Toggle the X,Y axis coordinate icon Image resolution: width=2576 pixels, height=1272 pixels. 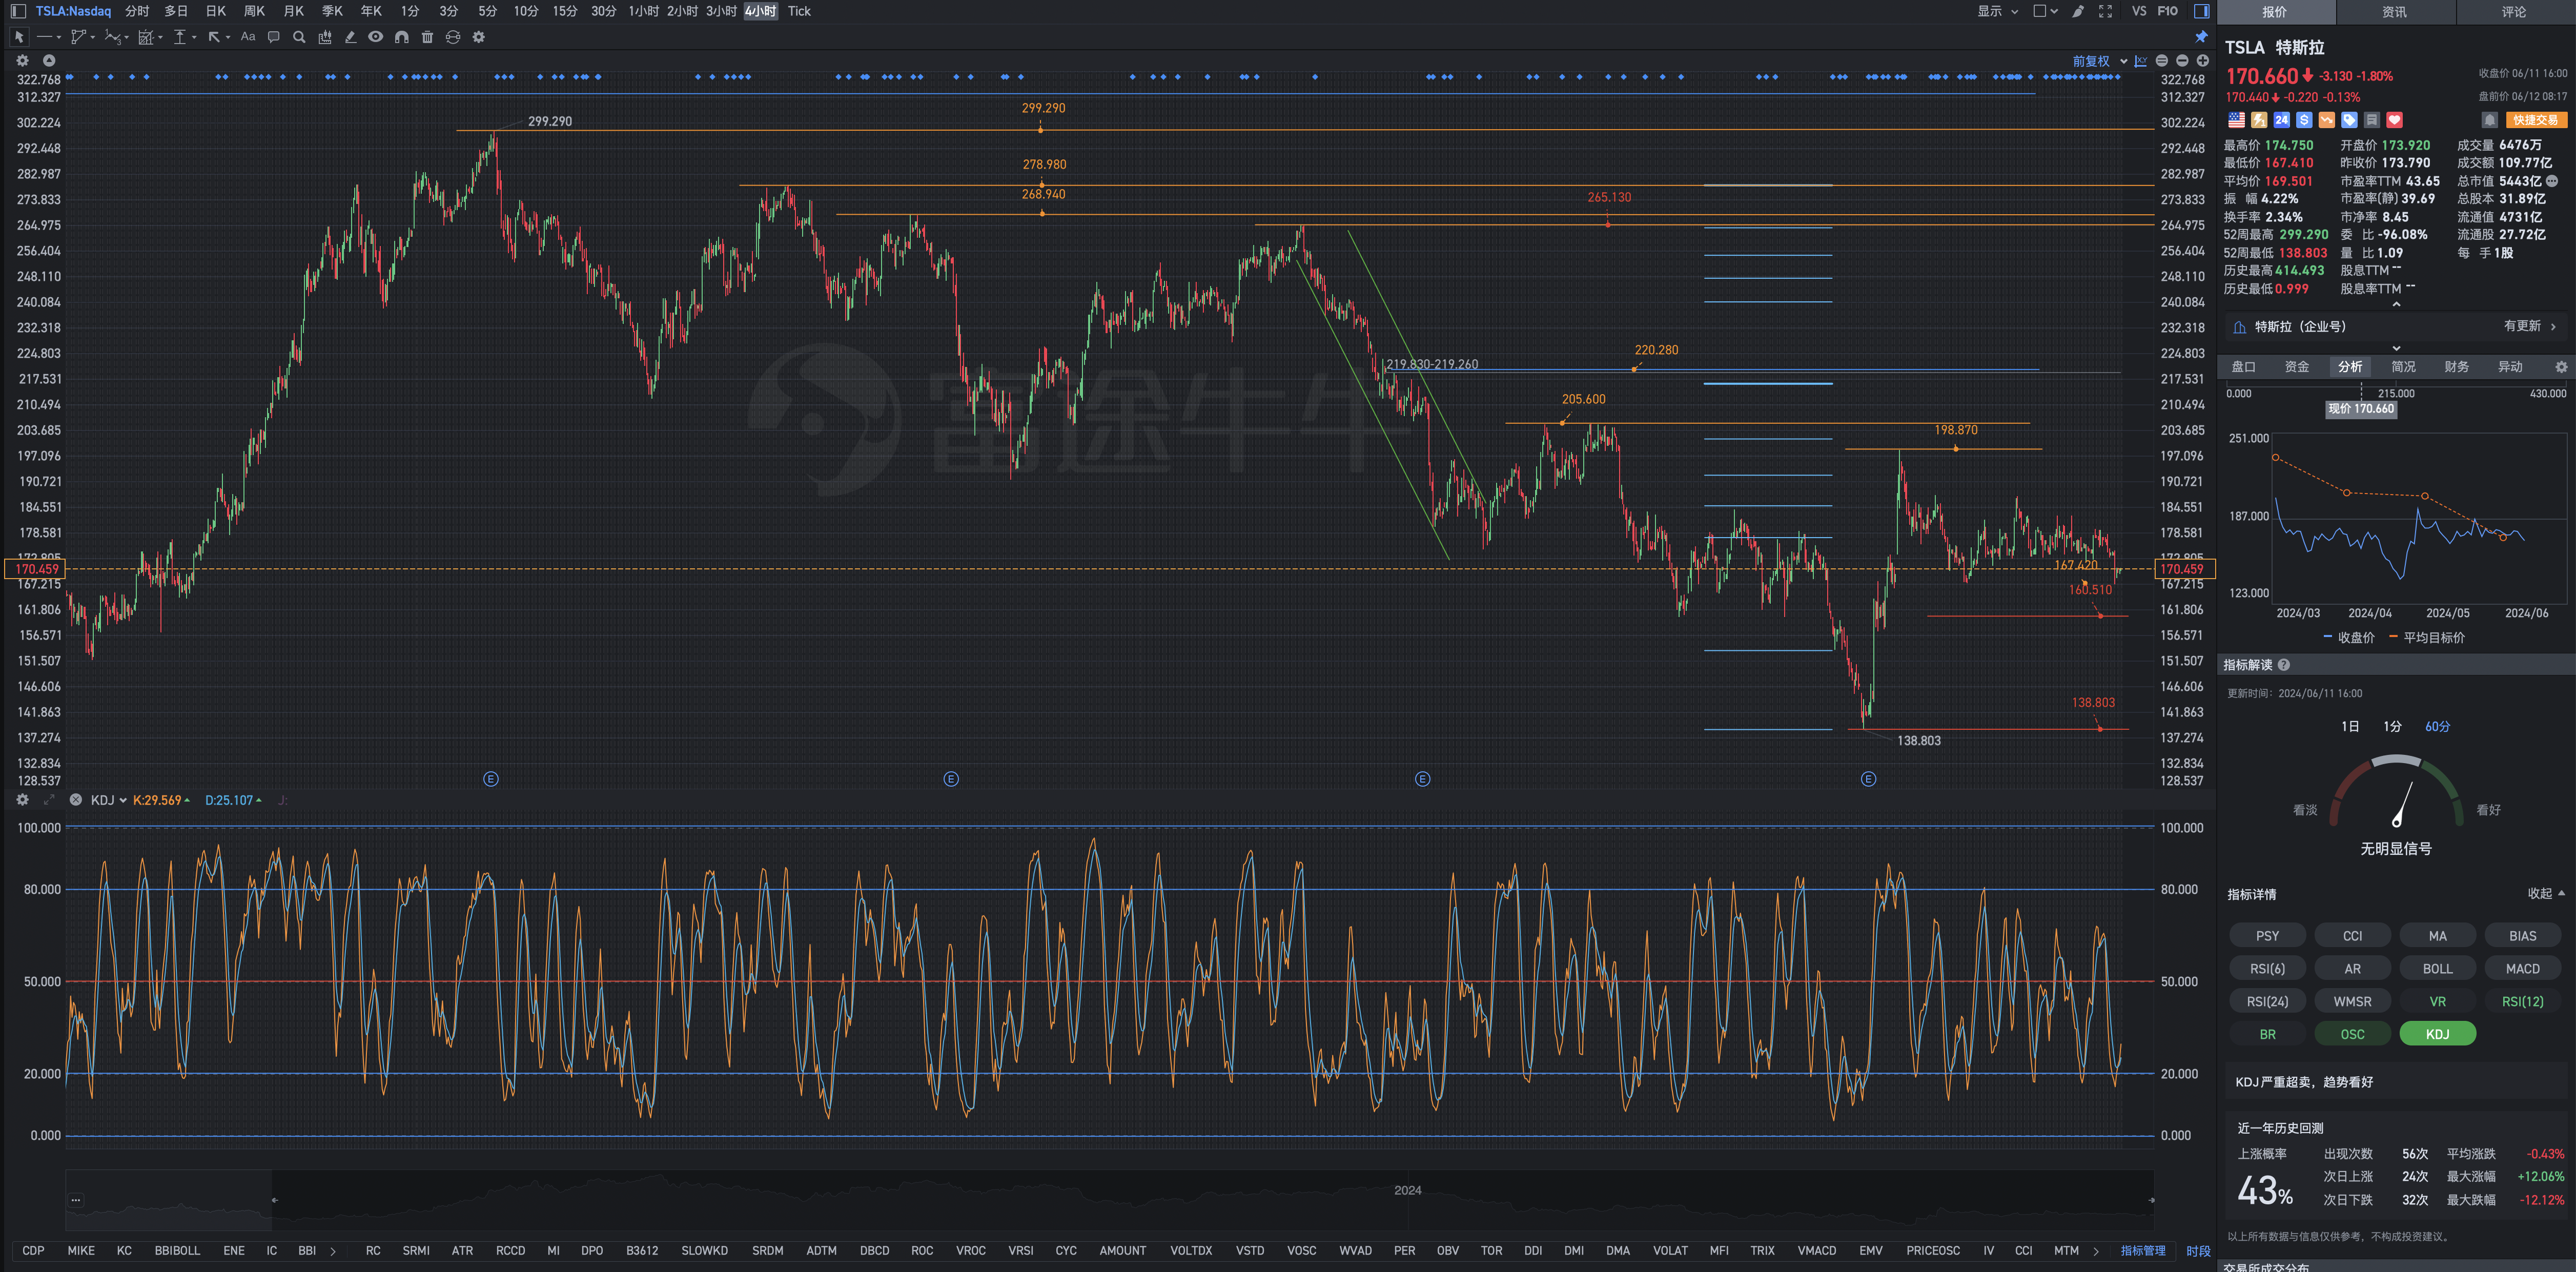pyautogui.click(x=2141, y=61)
